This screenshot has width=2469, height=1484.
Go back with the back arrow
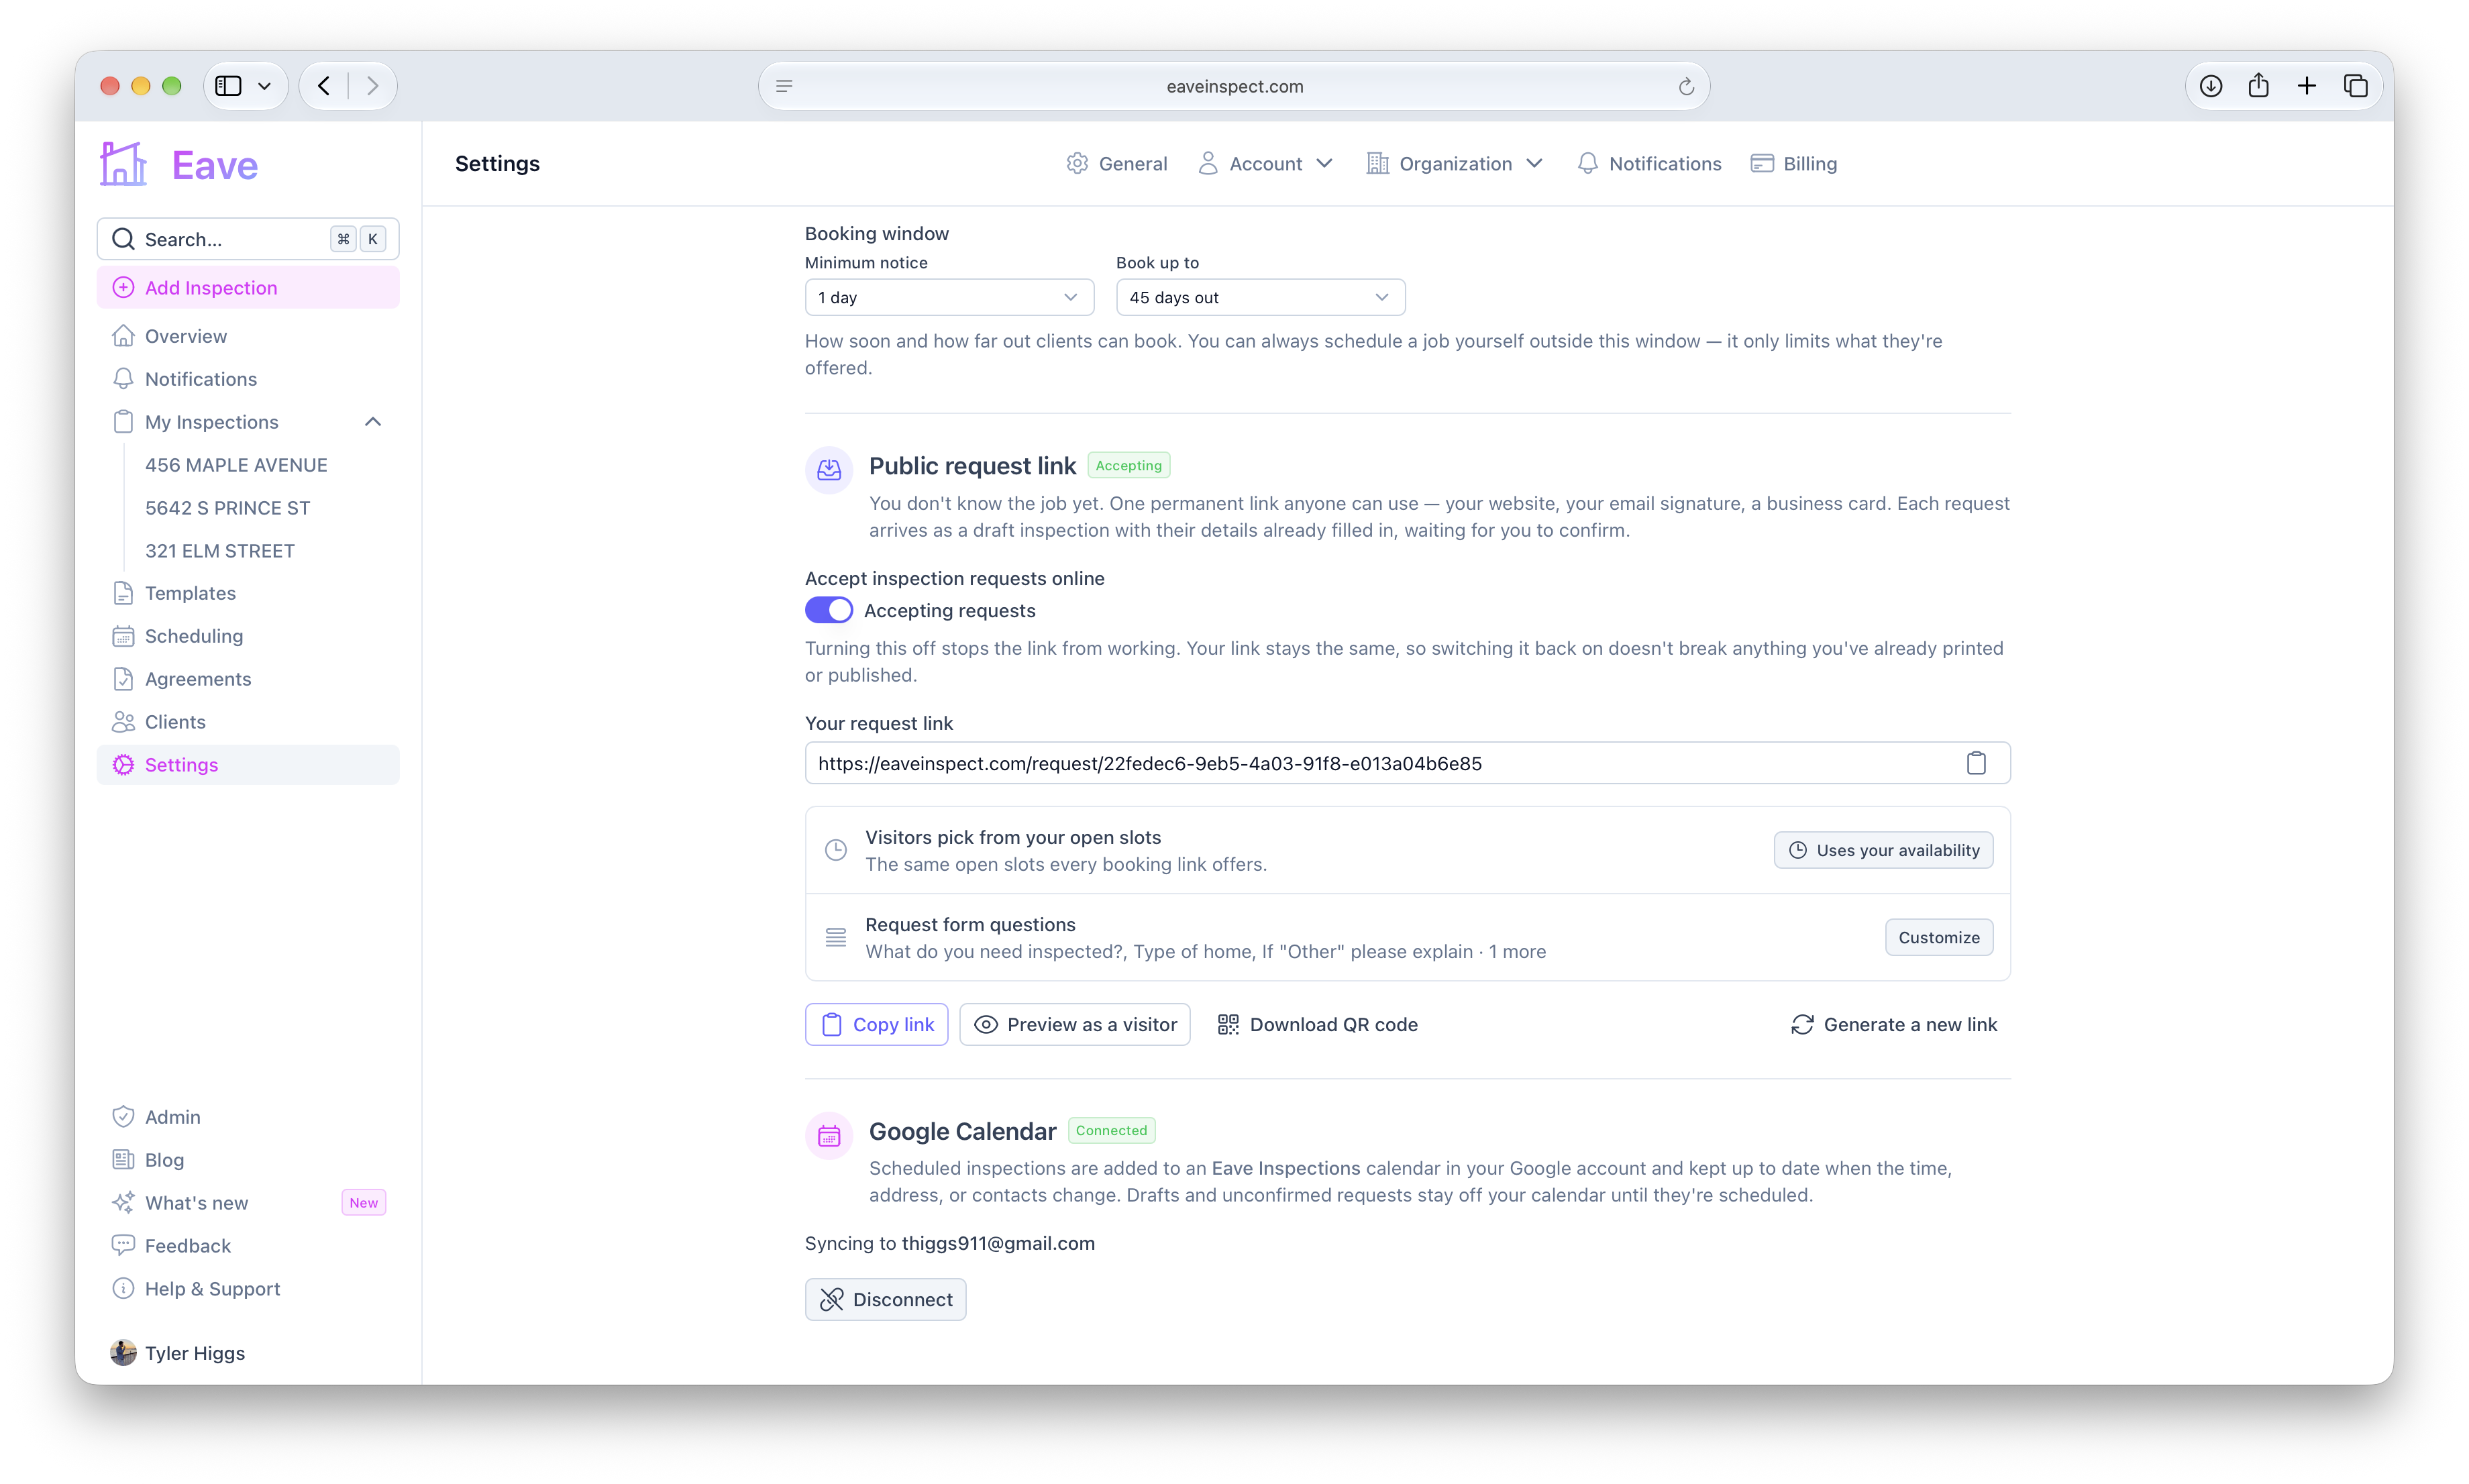tap(324, 86)
